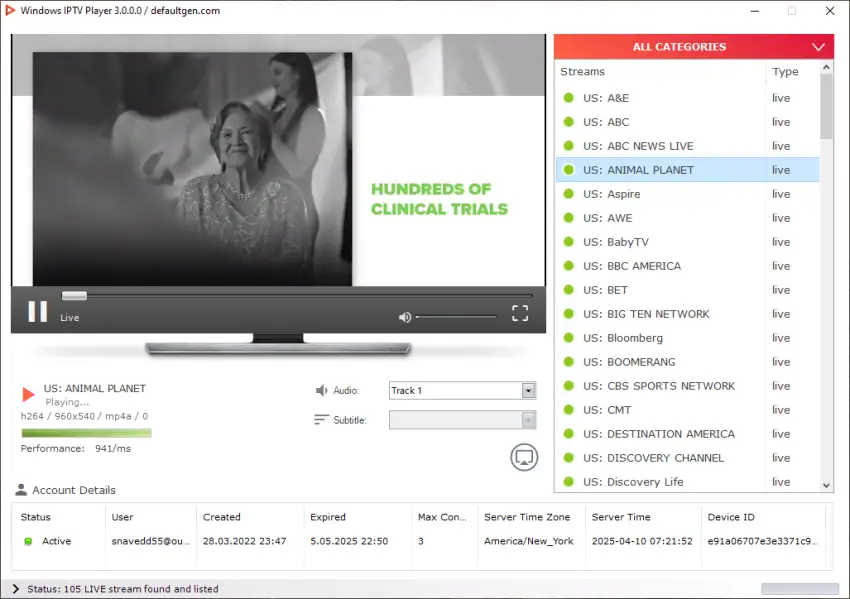Click the green performance bar

86,433
